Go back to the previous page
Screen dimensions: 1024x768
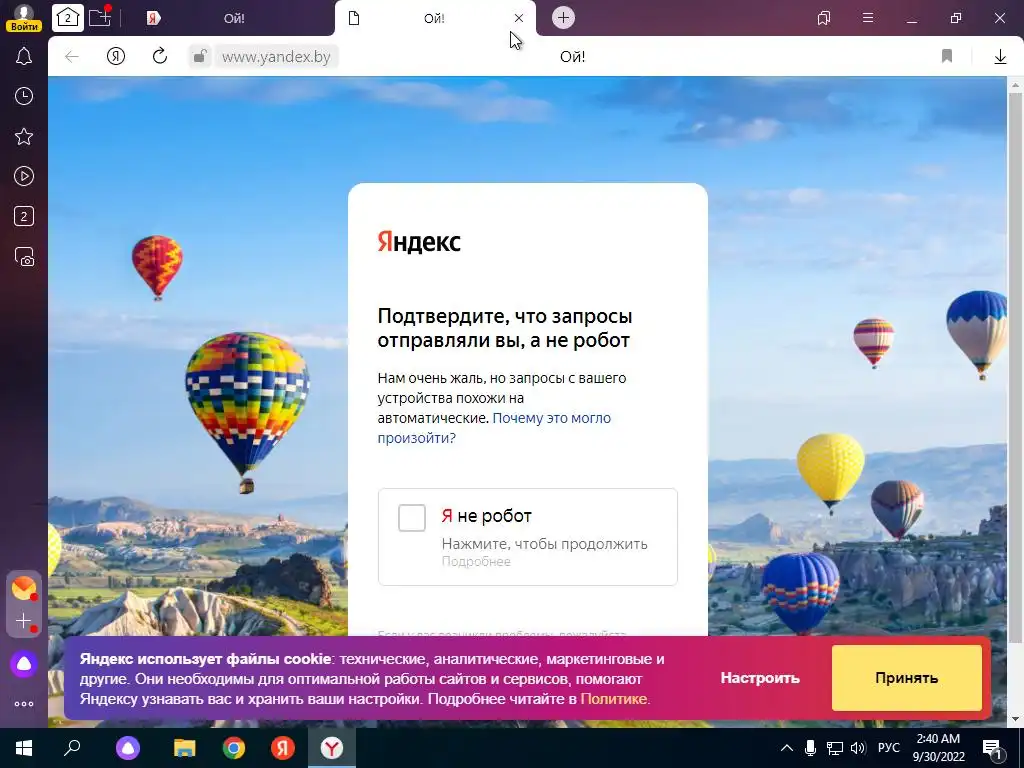click(x=72, y=57)
